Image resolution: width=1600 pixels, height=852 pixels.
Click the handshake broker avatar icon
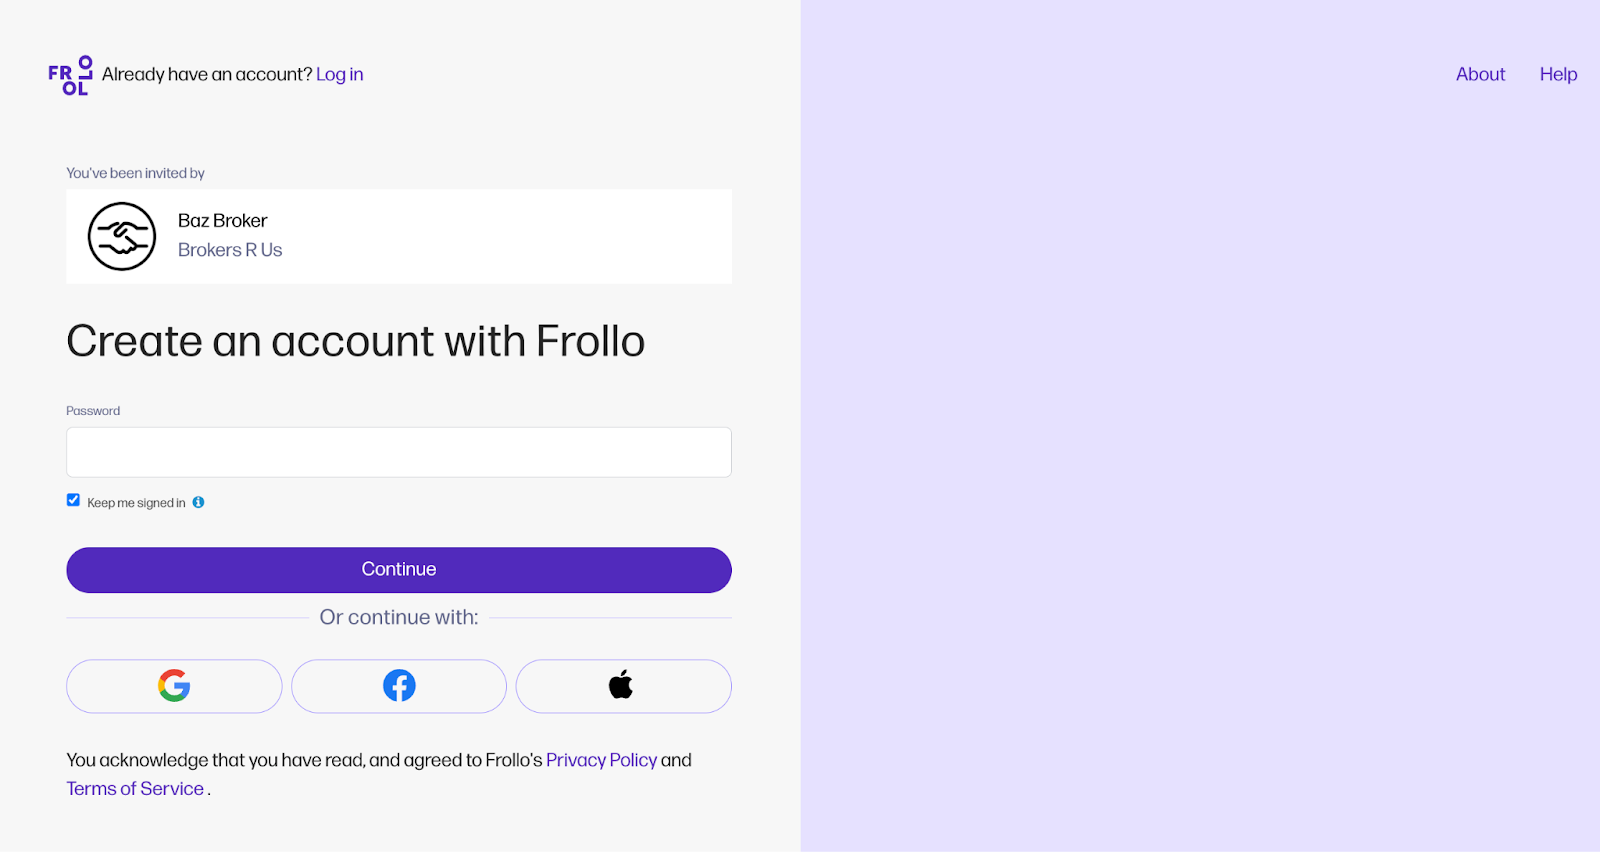pos(122,237)
